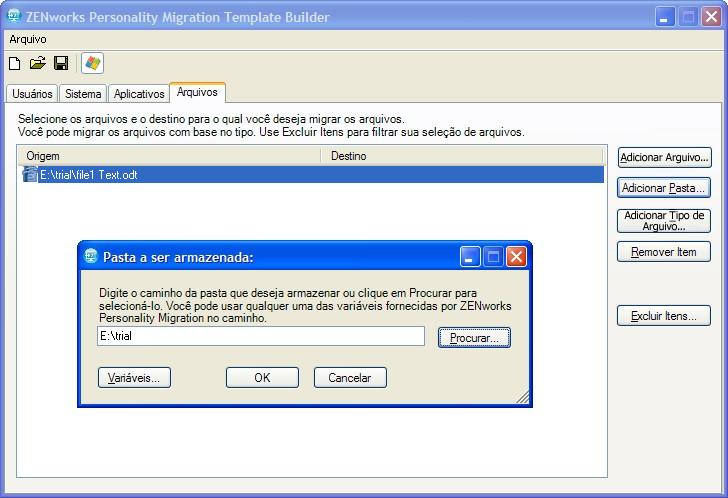
Task: Click the Excluir Itens button
Action: (x=663, y=316)
